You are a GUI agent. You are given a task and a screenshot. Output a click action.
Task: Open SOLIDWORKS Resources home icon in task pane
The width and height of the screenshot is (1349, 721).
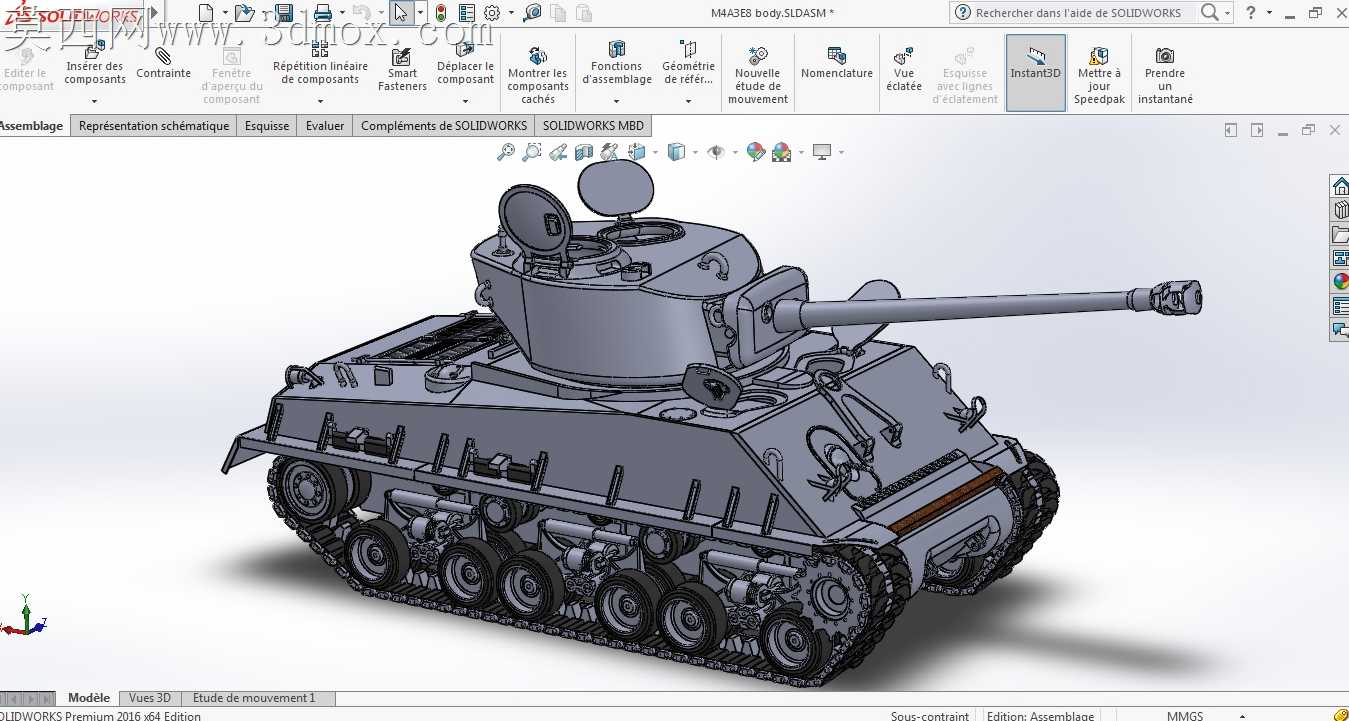click(x=1340, y=186)
